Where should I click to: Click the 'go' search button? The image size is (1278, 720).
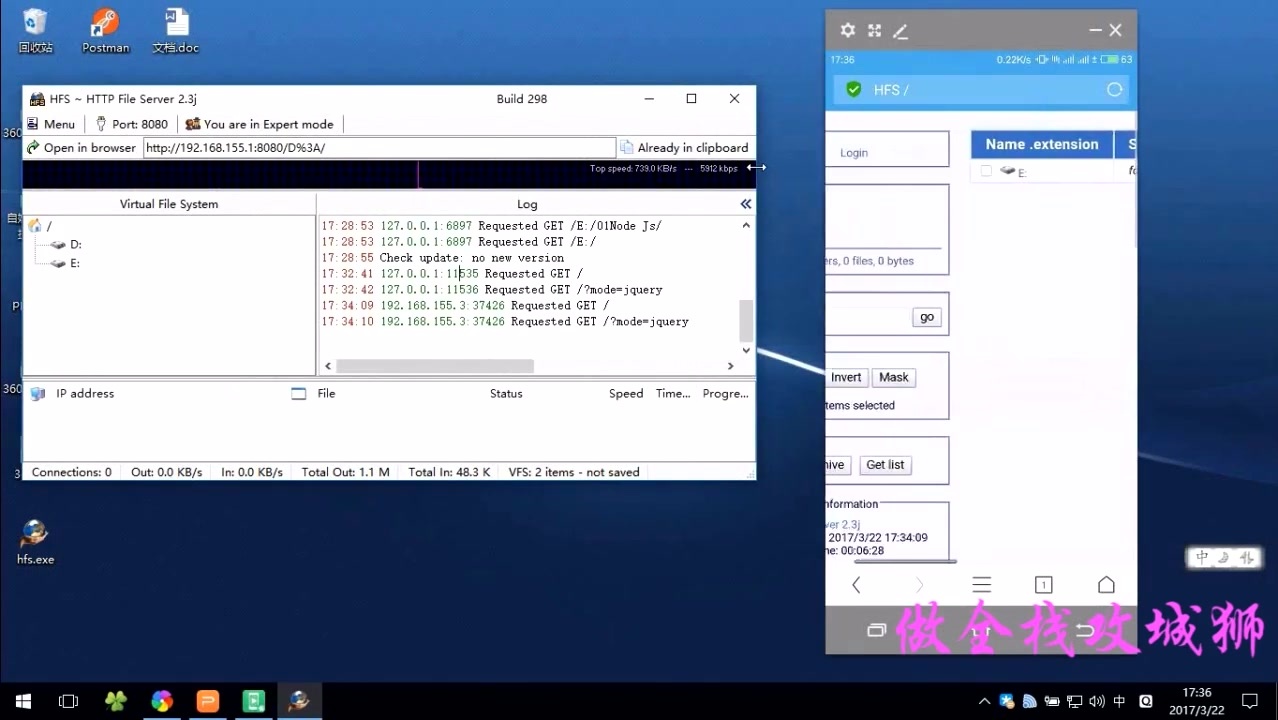tap(927, 317)
